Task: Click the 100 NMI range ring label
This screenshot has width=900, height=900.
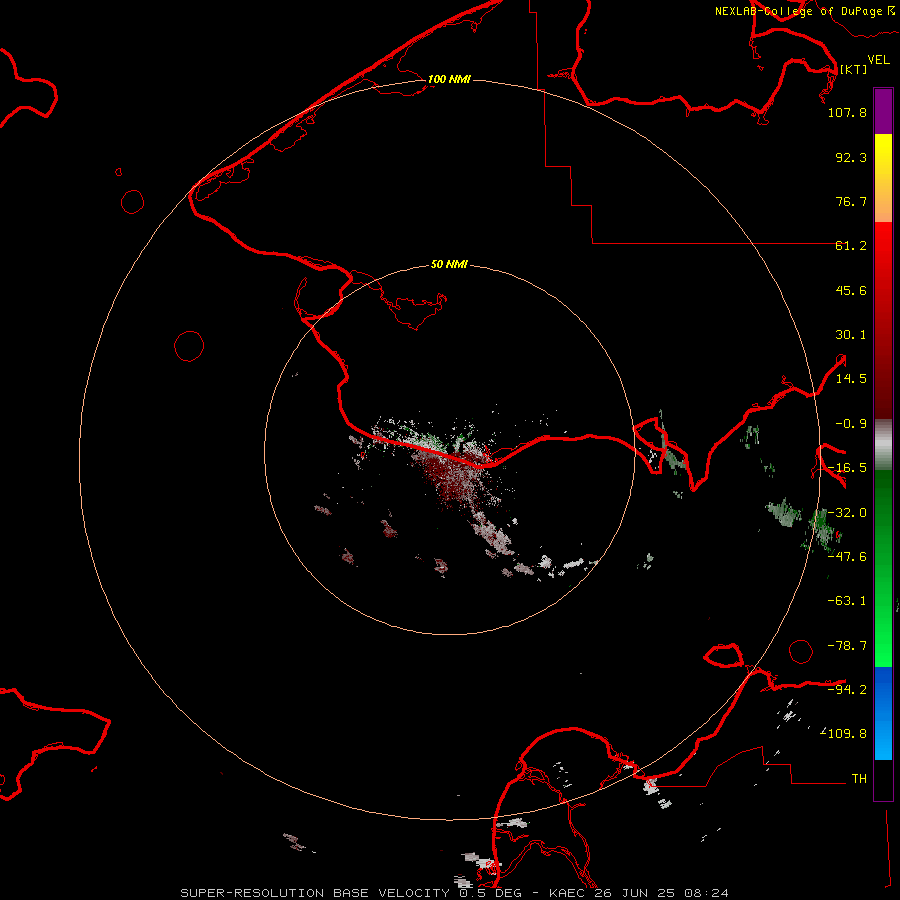Action: (x=449, y=79)
